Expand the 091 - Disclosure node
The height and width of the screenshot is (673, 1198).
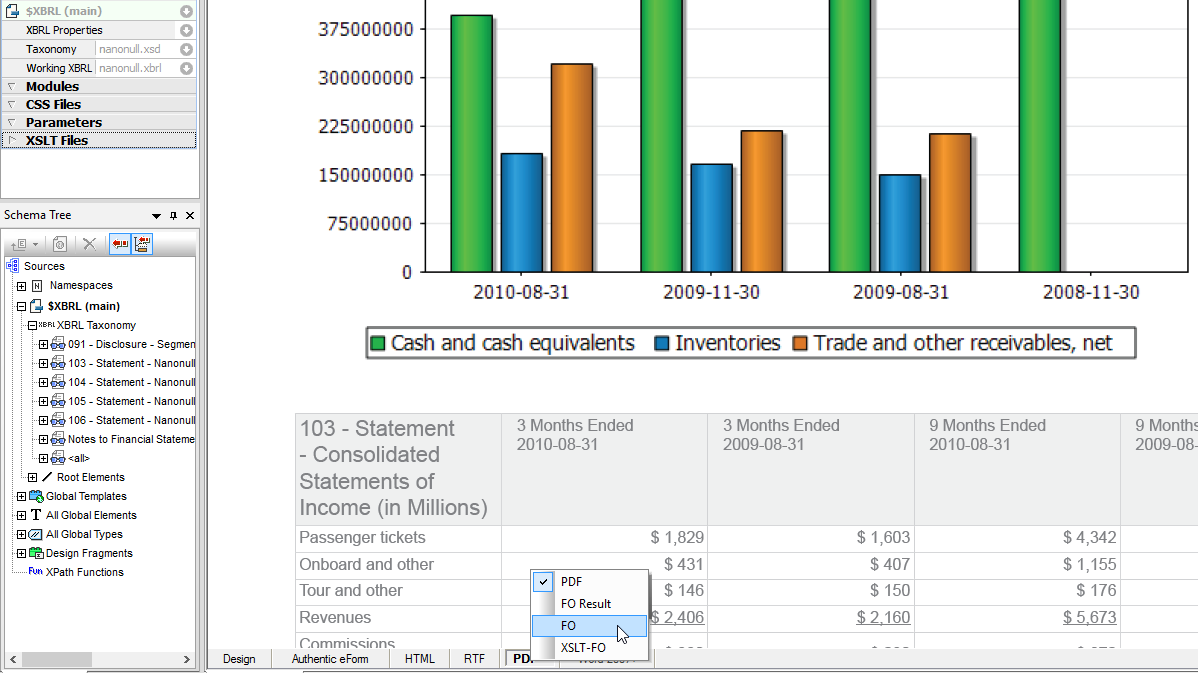coord(44,345)
